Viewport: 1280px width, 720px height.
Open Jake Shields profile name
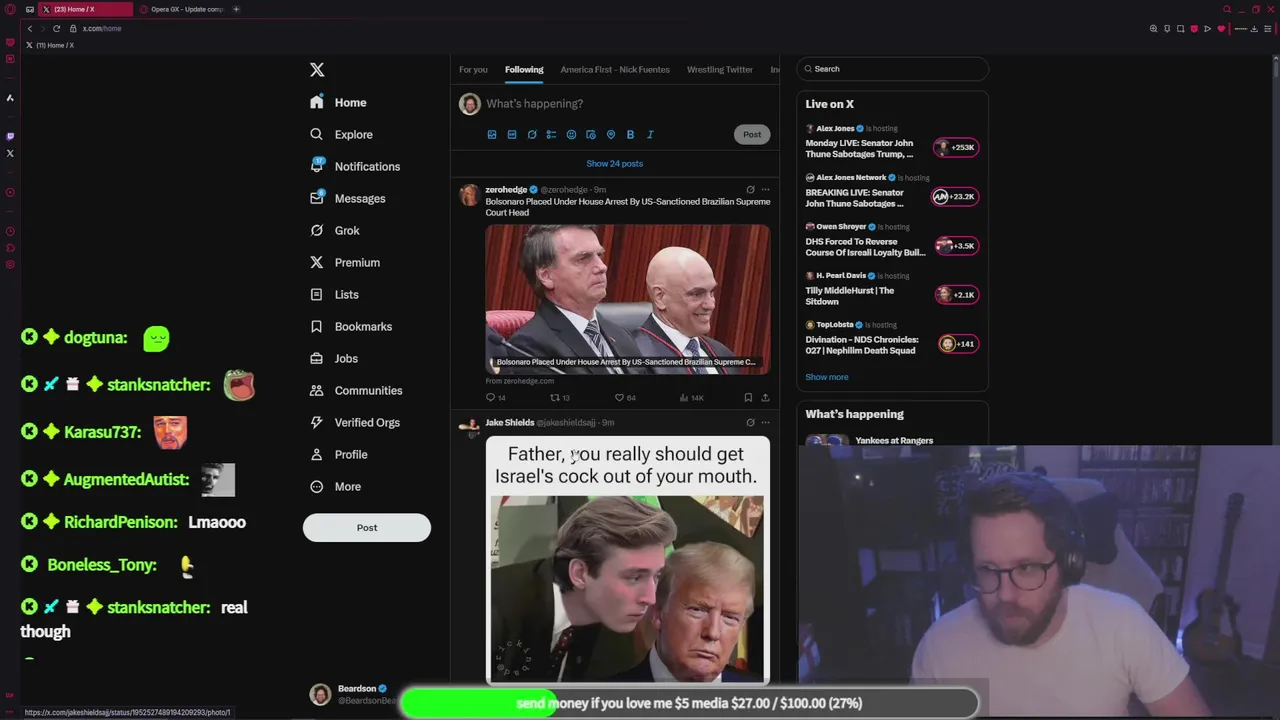pos(510,422)
